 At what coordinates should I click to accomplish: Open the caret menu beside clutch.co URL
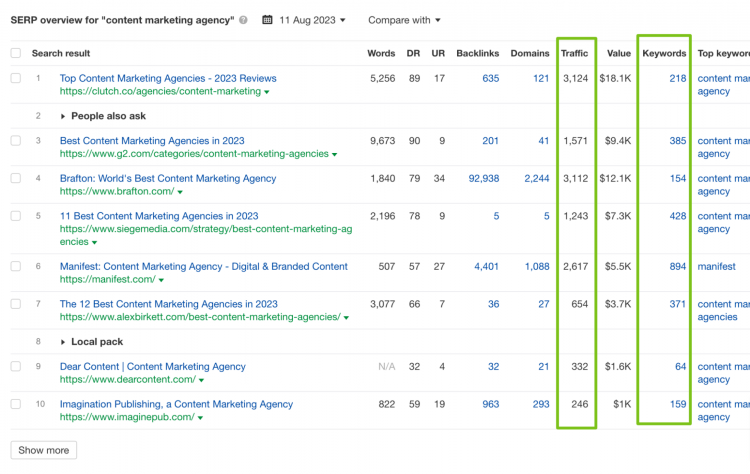tap(267, 92)
